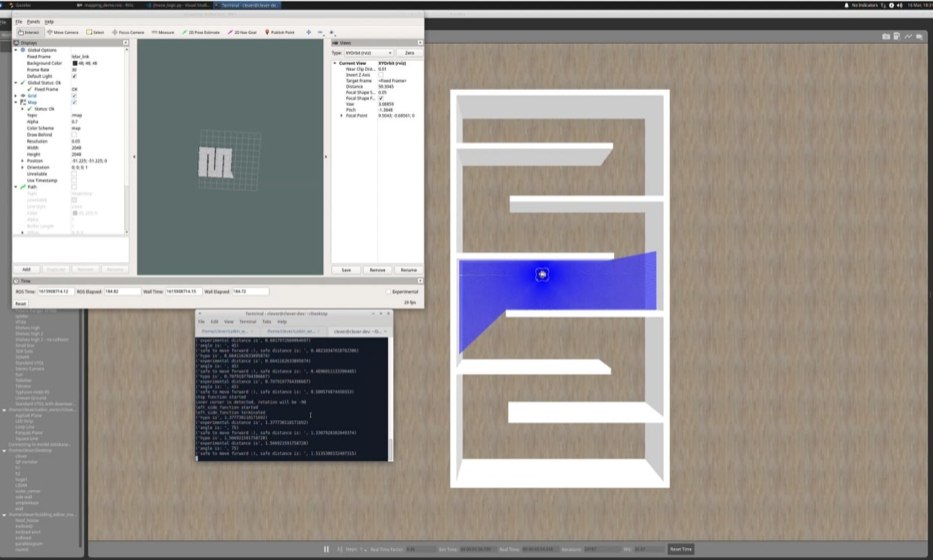933x560 pixels.
Task: Toggle the Grid display checkbox
Action: 74,96
